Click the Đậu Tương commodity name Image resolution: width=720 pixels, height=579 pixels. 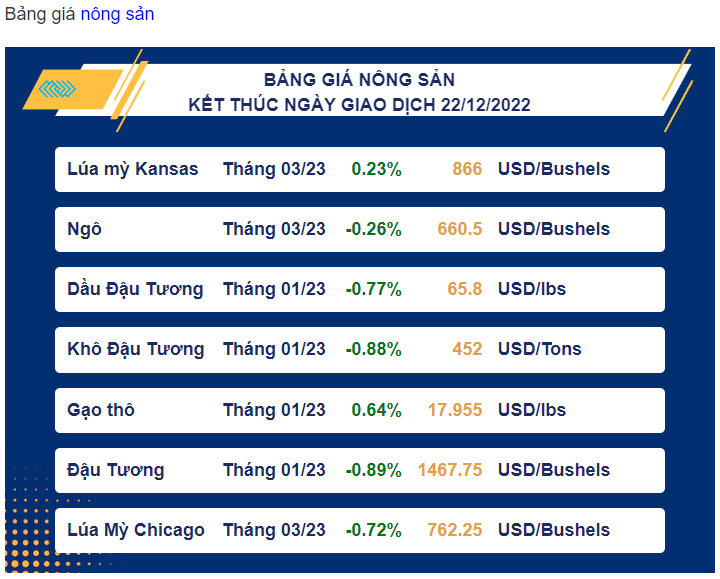pos(116,470)
